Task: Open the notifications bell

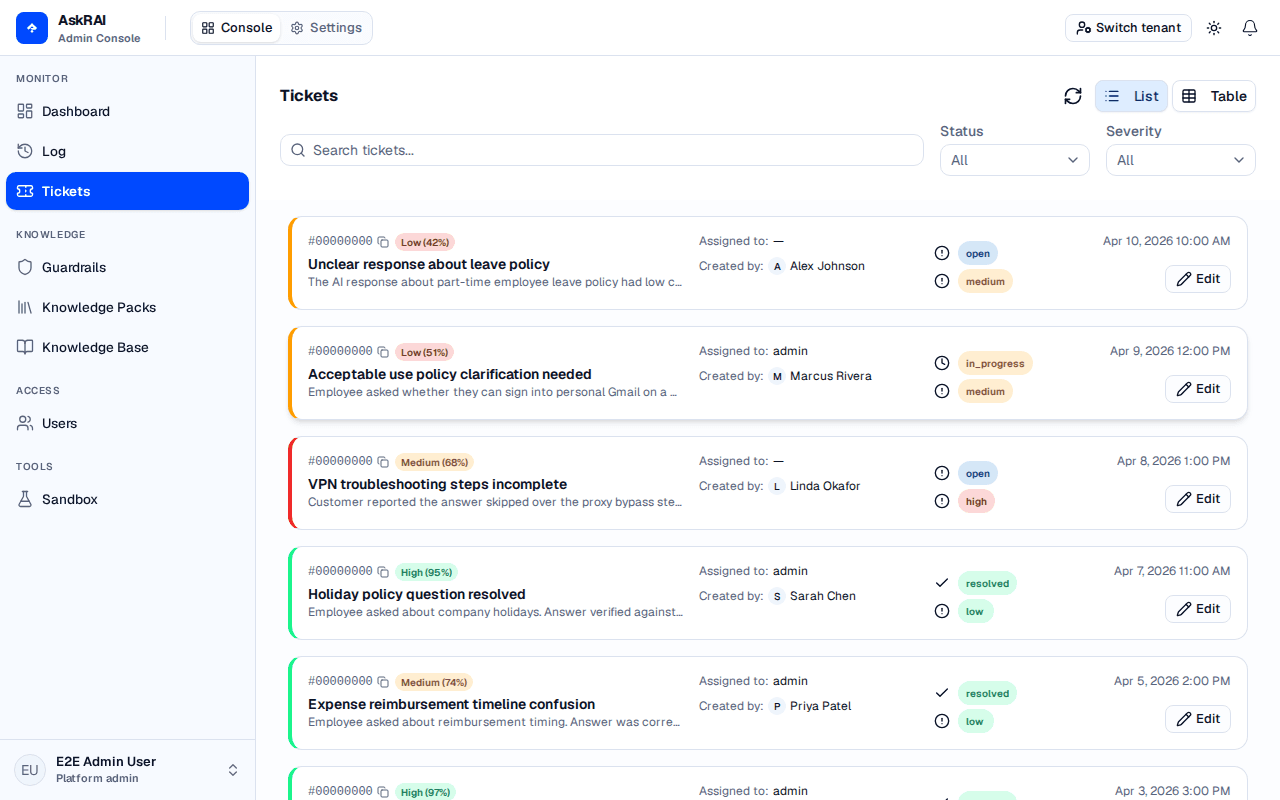Action: (1250, 28)
